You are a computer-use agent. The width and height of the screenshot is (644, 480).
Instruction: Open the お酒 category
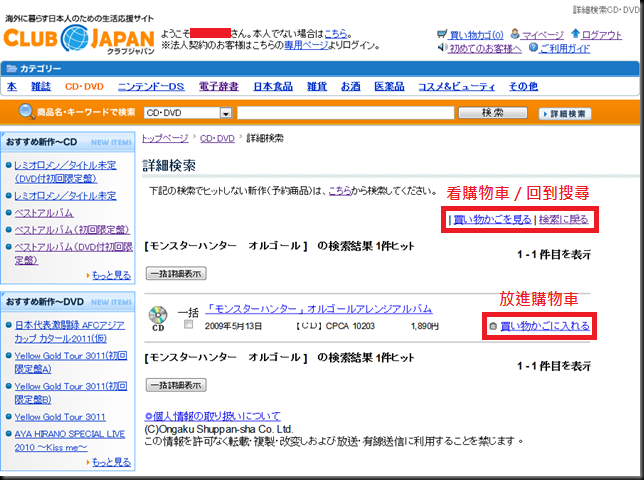[x=351, y=87]
